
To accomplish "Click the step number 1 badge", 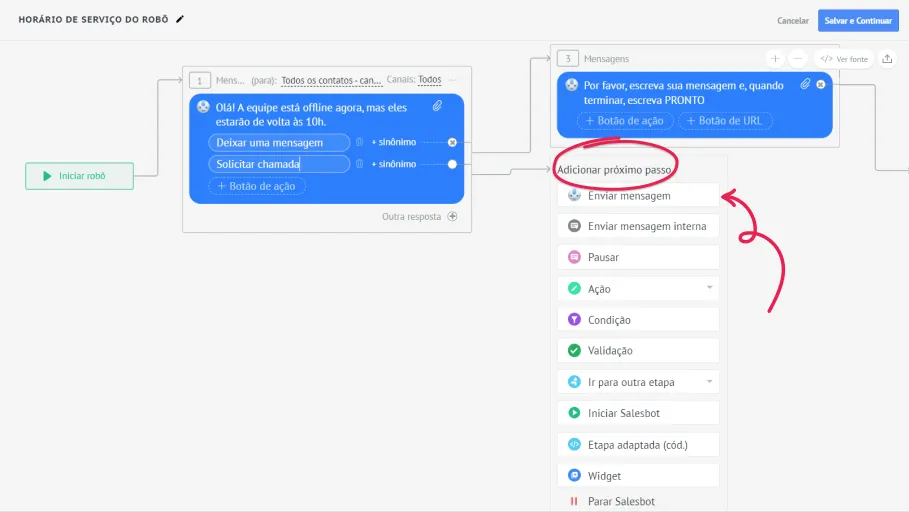I will (x=199, y=81).
